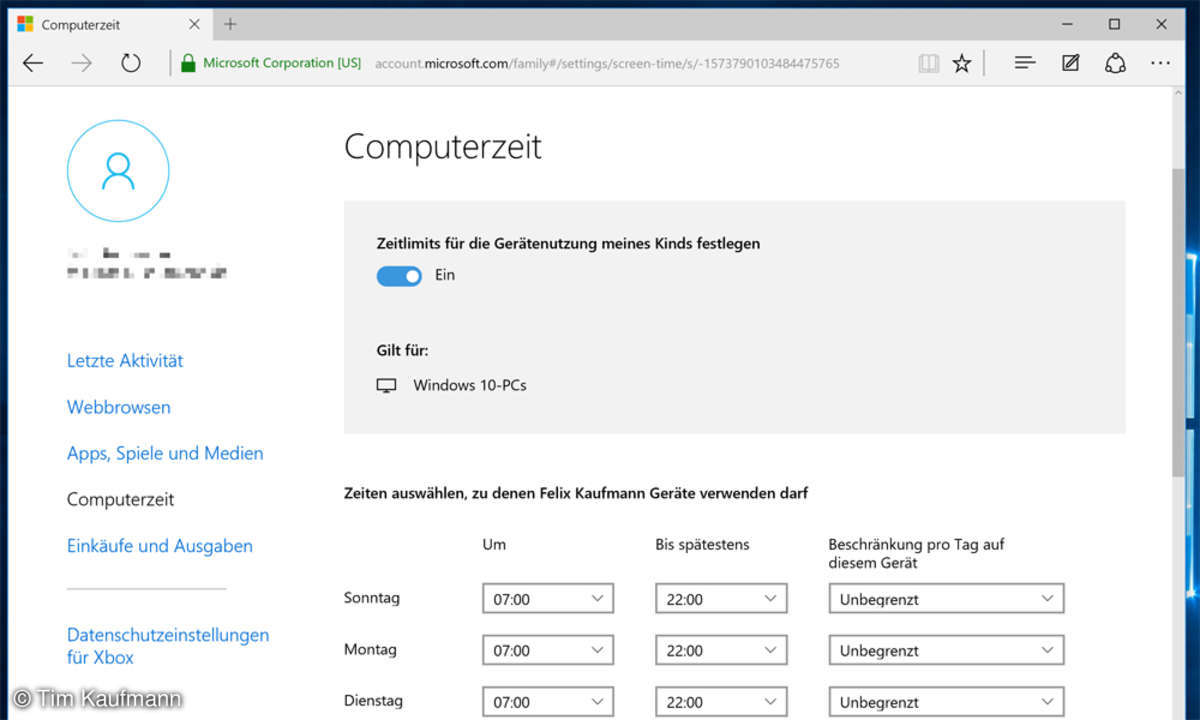The width and height of the screenshot is (1200, 720).
Task: Turn off the Zeitlimits toggle switch
Action: 399,275
